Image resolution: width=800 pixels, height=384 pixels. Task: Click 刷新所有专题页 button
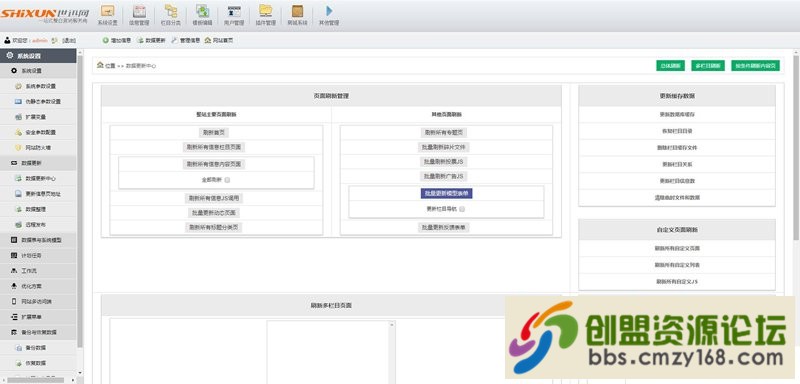tap(444, 133)
